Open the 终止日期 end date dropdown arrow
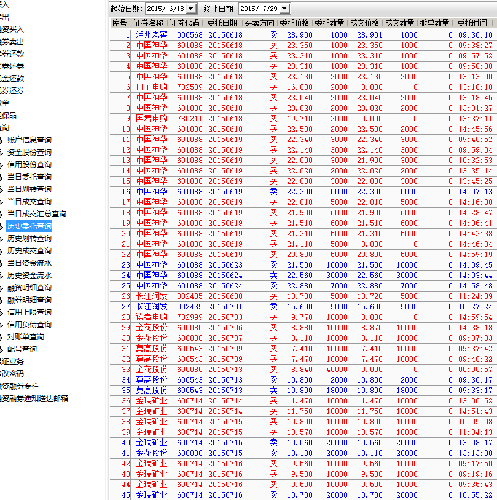497x500 pixels. (x=284, y=9)
